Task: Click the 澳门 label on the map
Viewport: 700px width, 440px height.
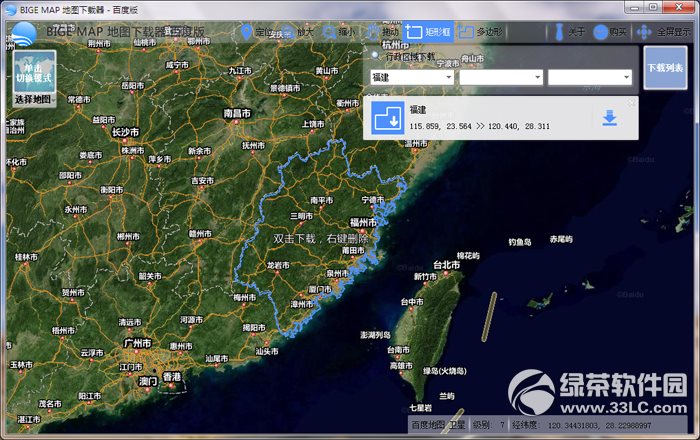Action: (148, 381)
